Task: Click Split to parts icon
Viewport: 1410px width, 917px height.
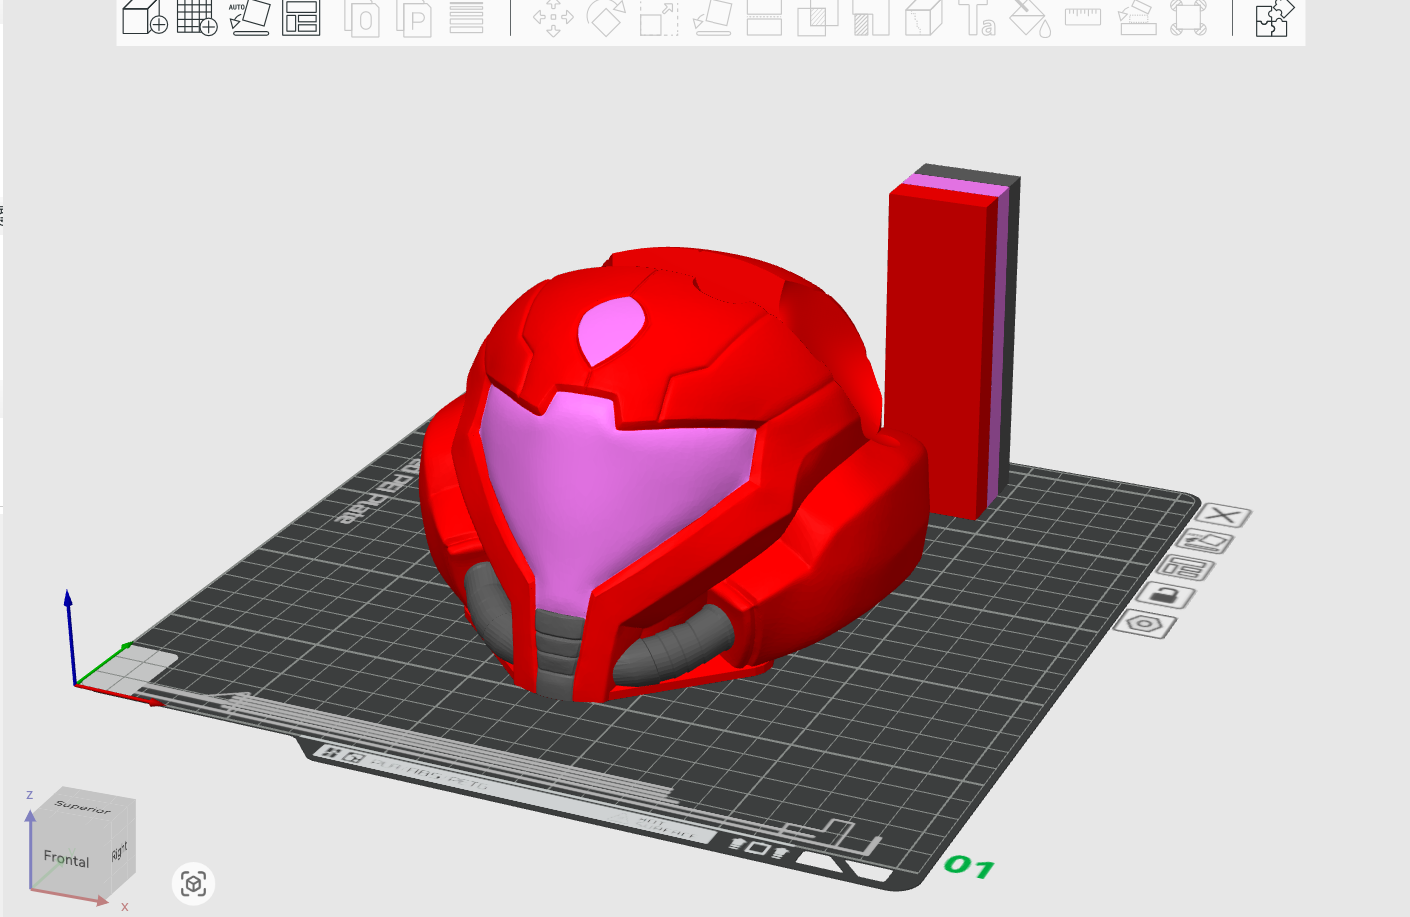Action: (x=414, y=18)
